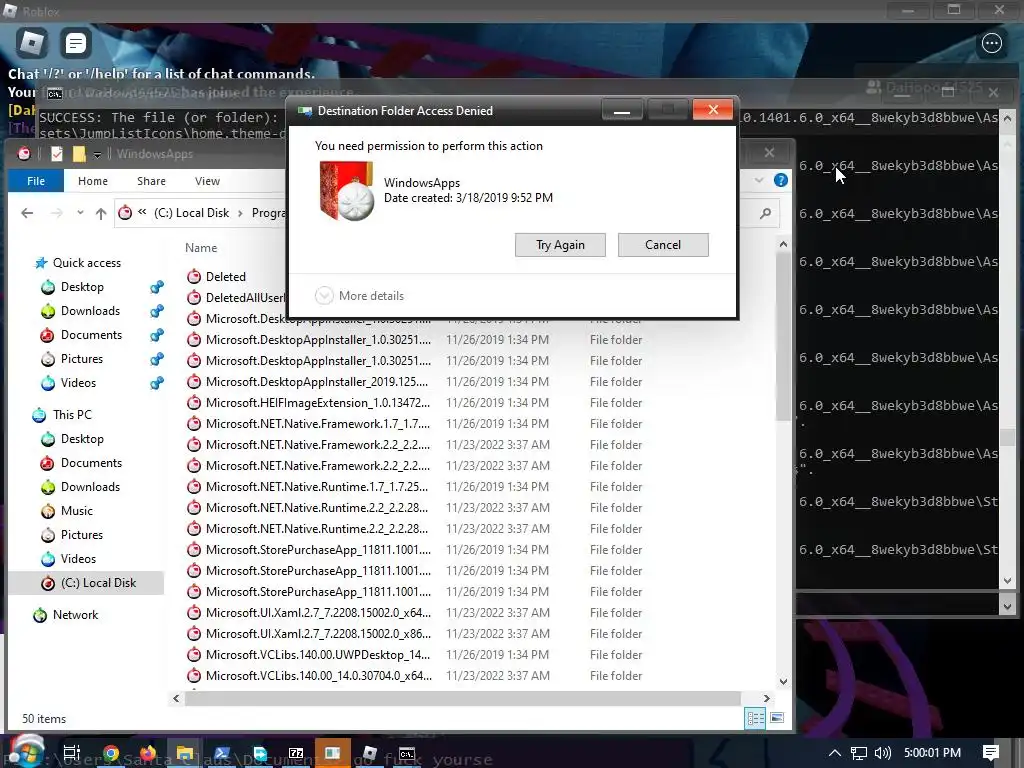The width and height of the screenshot is (1024, 768).
Task: Open the Customize Quick Access Toolbar dropdown
Action: 97,154
